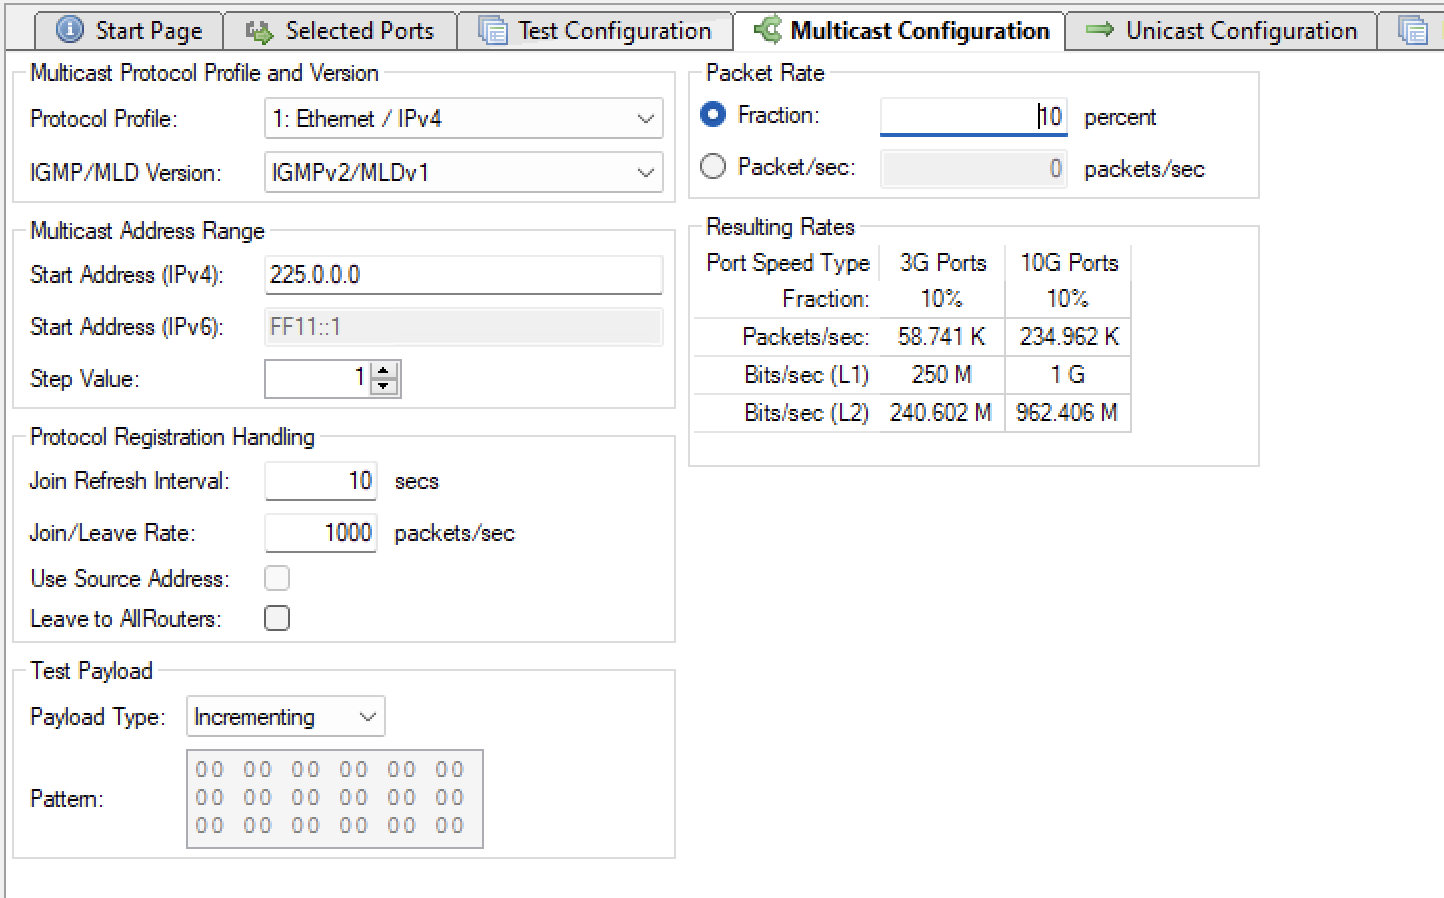Image resolution: width=1444 pixels, height=898 pixels.
Task: Enable Leave to AllRouters
Action: [x=276, y=618]
